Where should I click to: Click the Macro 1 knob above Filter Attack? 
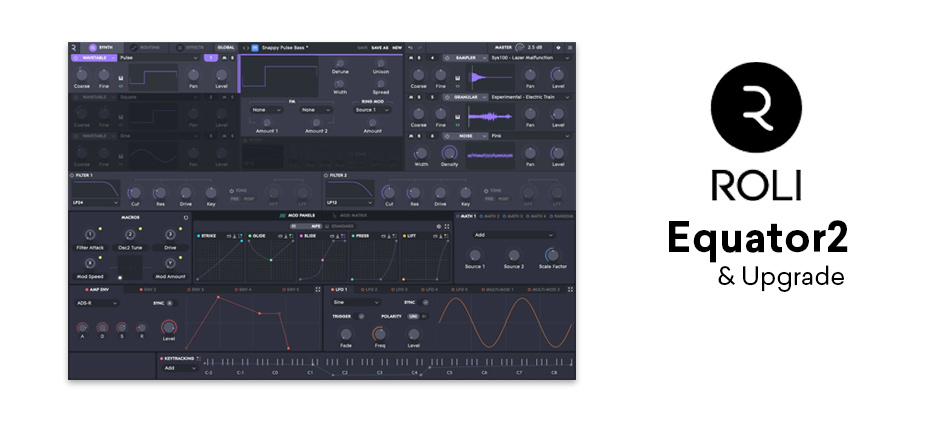[90, 235]
